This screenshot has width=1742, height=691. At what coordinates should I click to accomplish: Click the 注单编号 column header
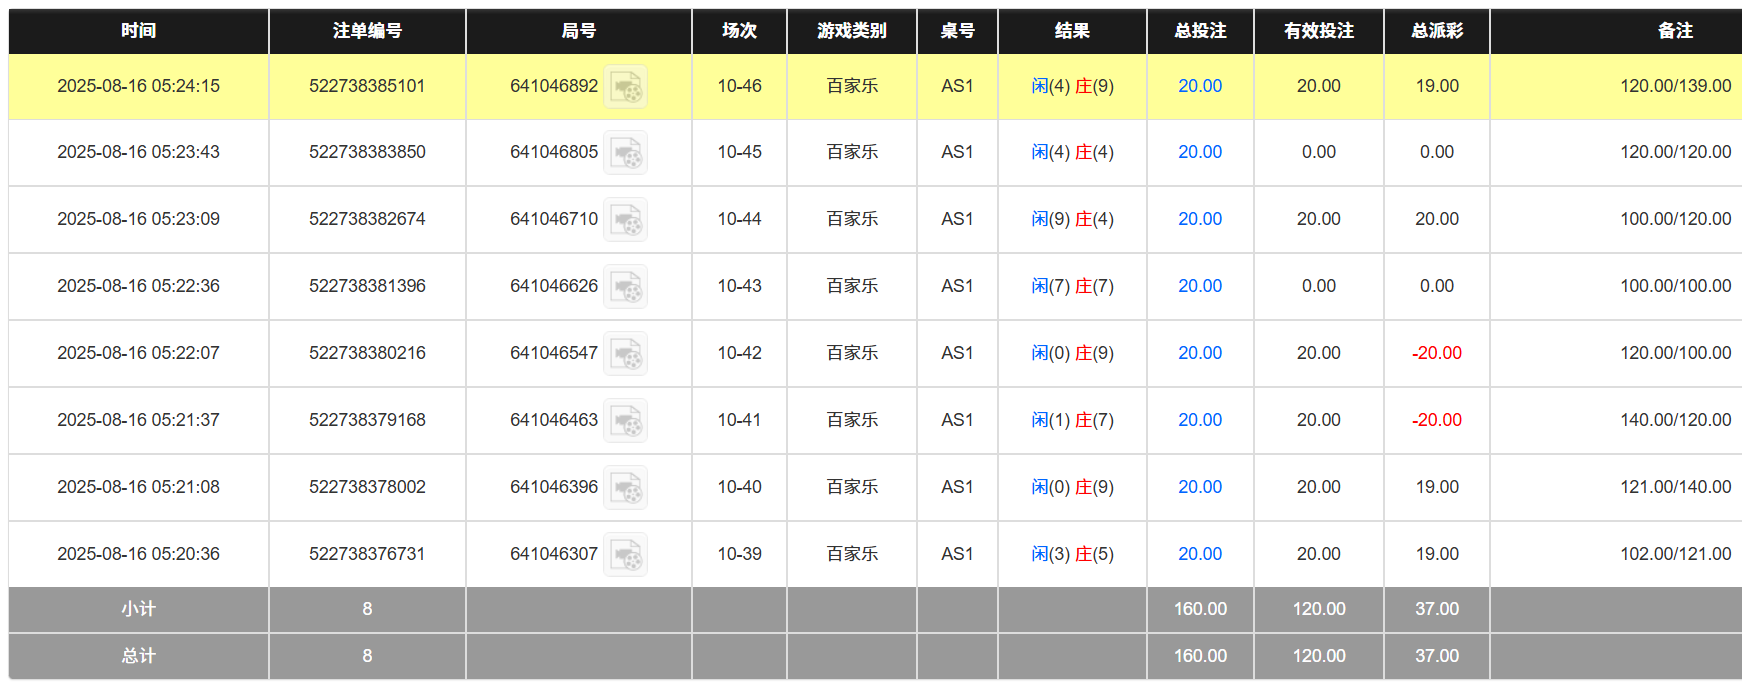pos(367,31)
